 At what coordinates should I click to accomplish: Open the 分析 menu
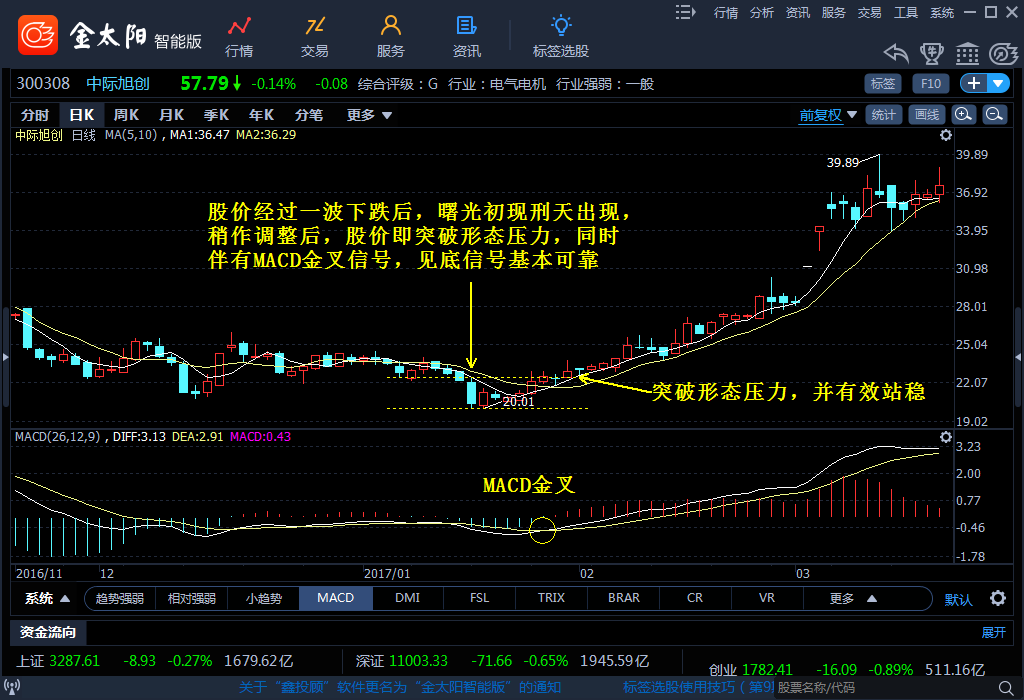(761, 12)
